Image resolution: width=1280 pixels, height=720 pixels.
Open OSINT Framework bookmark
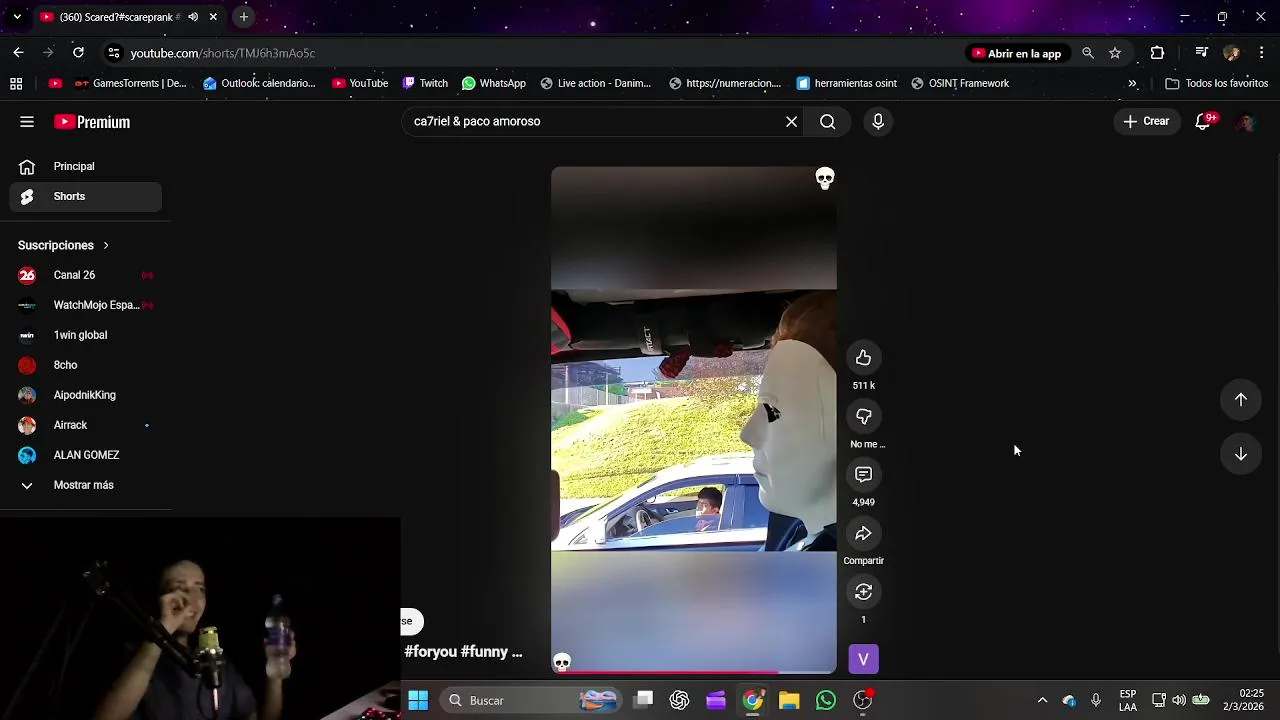(x=960, y=84)
